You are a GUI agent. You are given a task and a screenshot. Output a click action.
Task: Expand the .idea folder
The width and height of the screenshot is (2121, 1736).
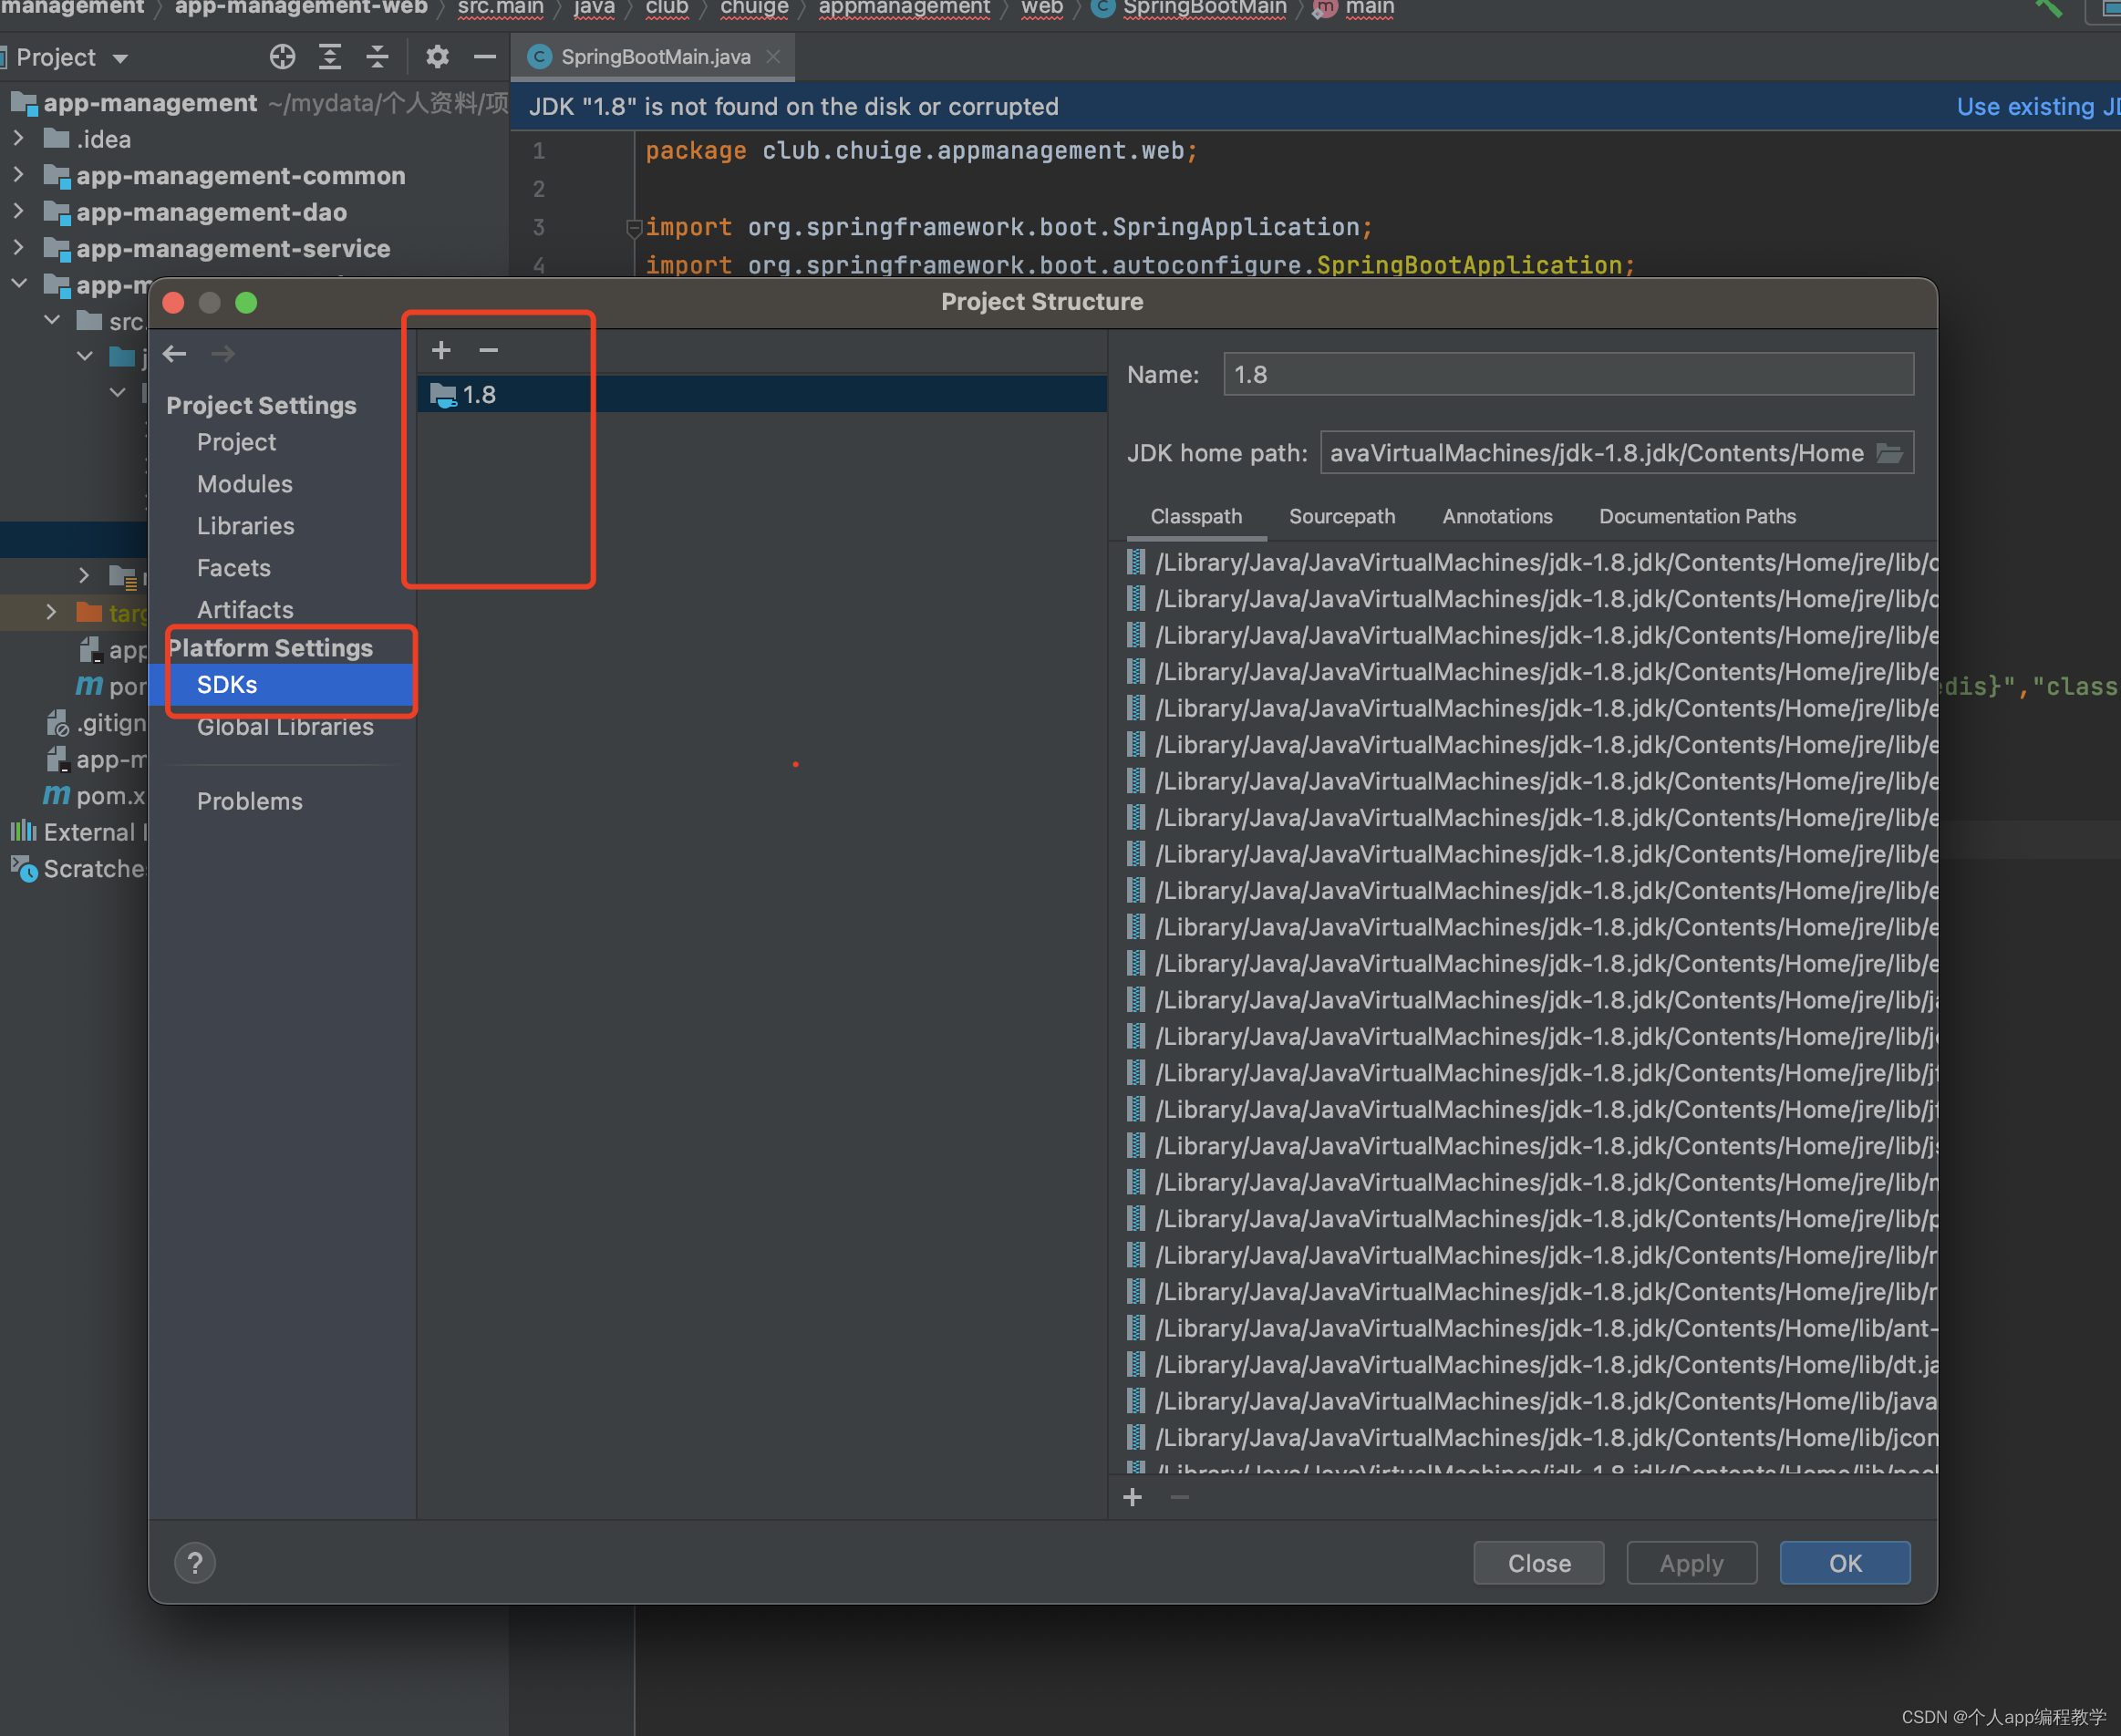(x=18, y=138)
